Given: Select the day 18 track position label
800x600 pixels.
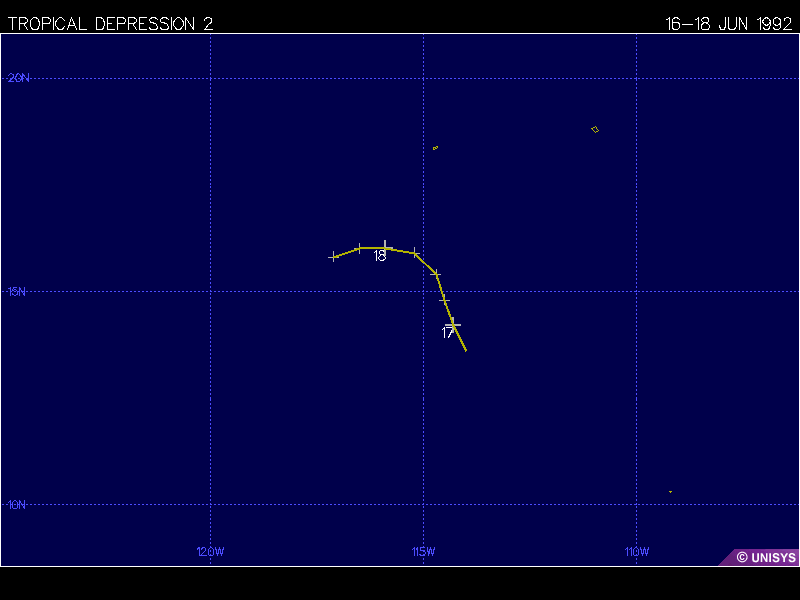Looking at the screenshot, I should (x=380, y=257).
